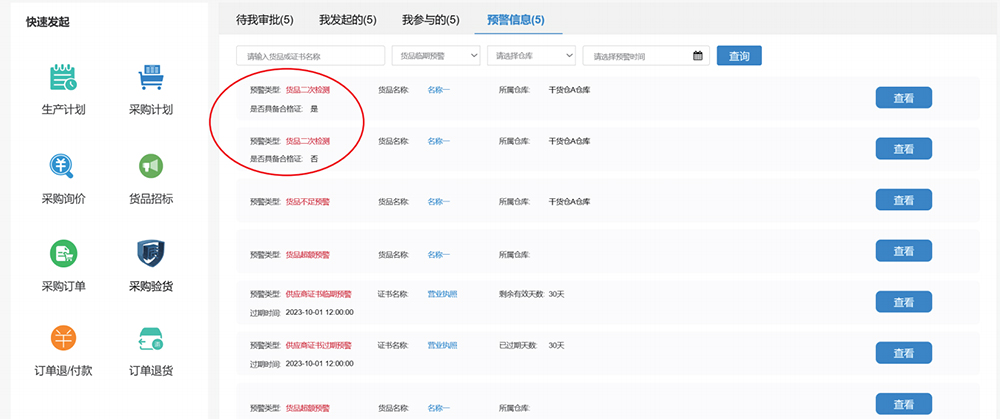Viewport: 1000px width, 419px height.
Task: Click 查看 for 货品二次检测 row with 合格证 是
Action: coord(904,98)
